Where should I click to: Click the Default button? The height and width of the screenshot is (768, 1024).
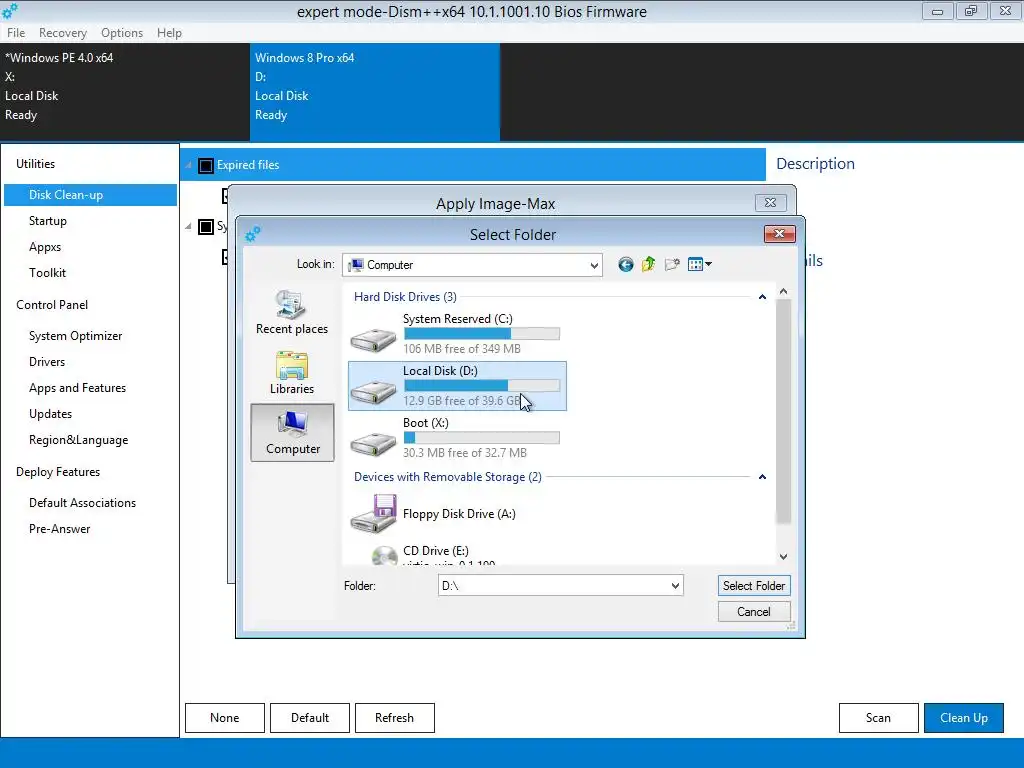click(310, 718)
